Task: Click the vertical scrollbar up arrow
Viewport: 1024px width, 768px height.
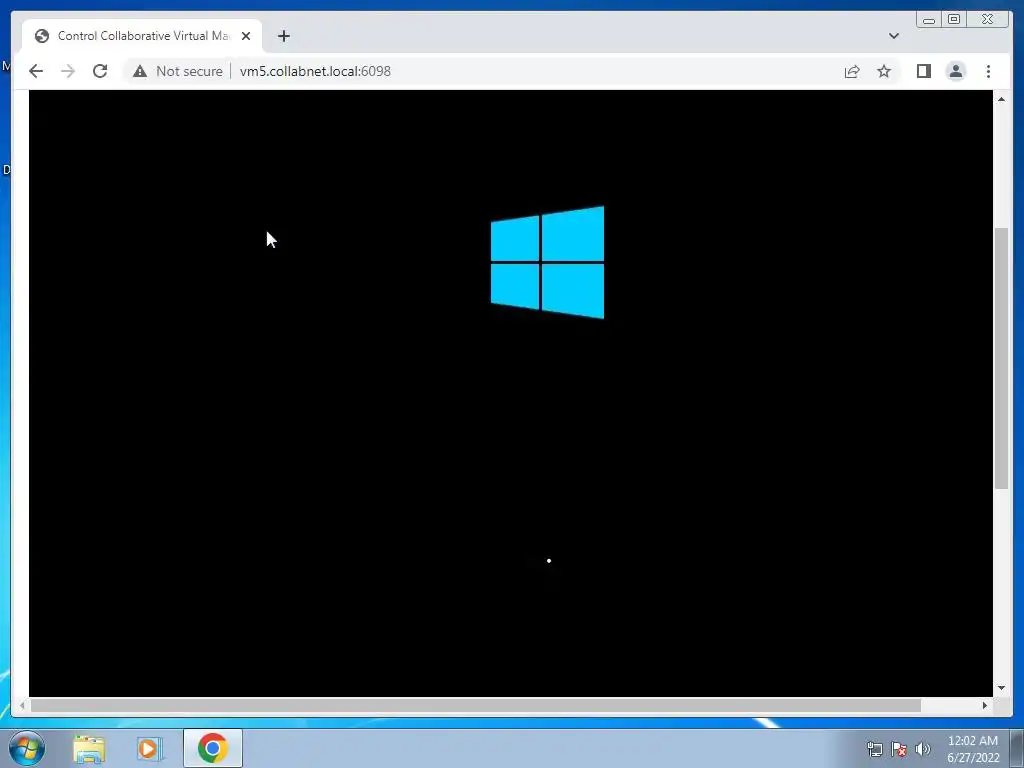Action: [1001, 99]
